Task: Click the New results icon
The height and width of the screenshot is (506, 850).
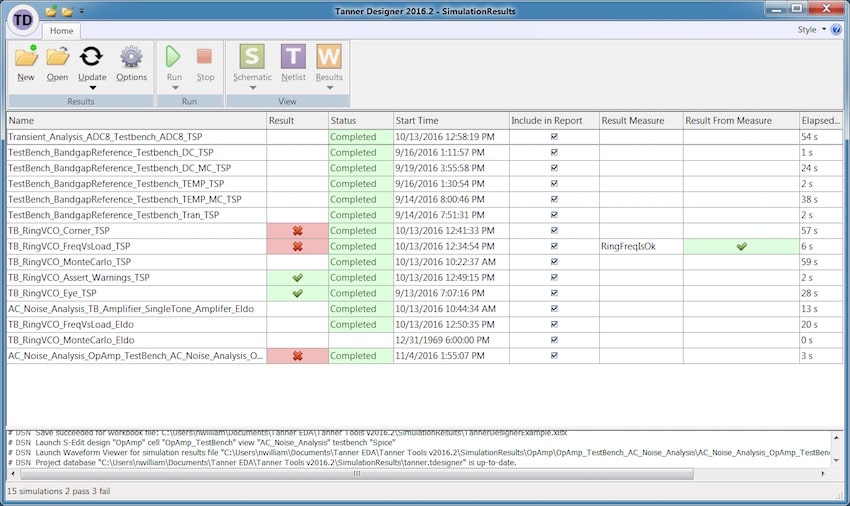Action: pyautogui.click(x=25, y=56)
